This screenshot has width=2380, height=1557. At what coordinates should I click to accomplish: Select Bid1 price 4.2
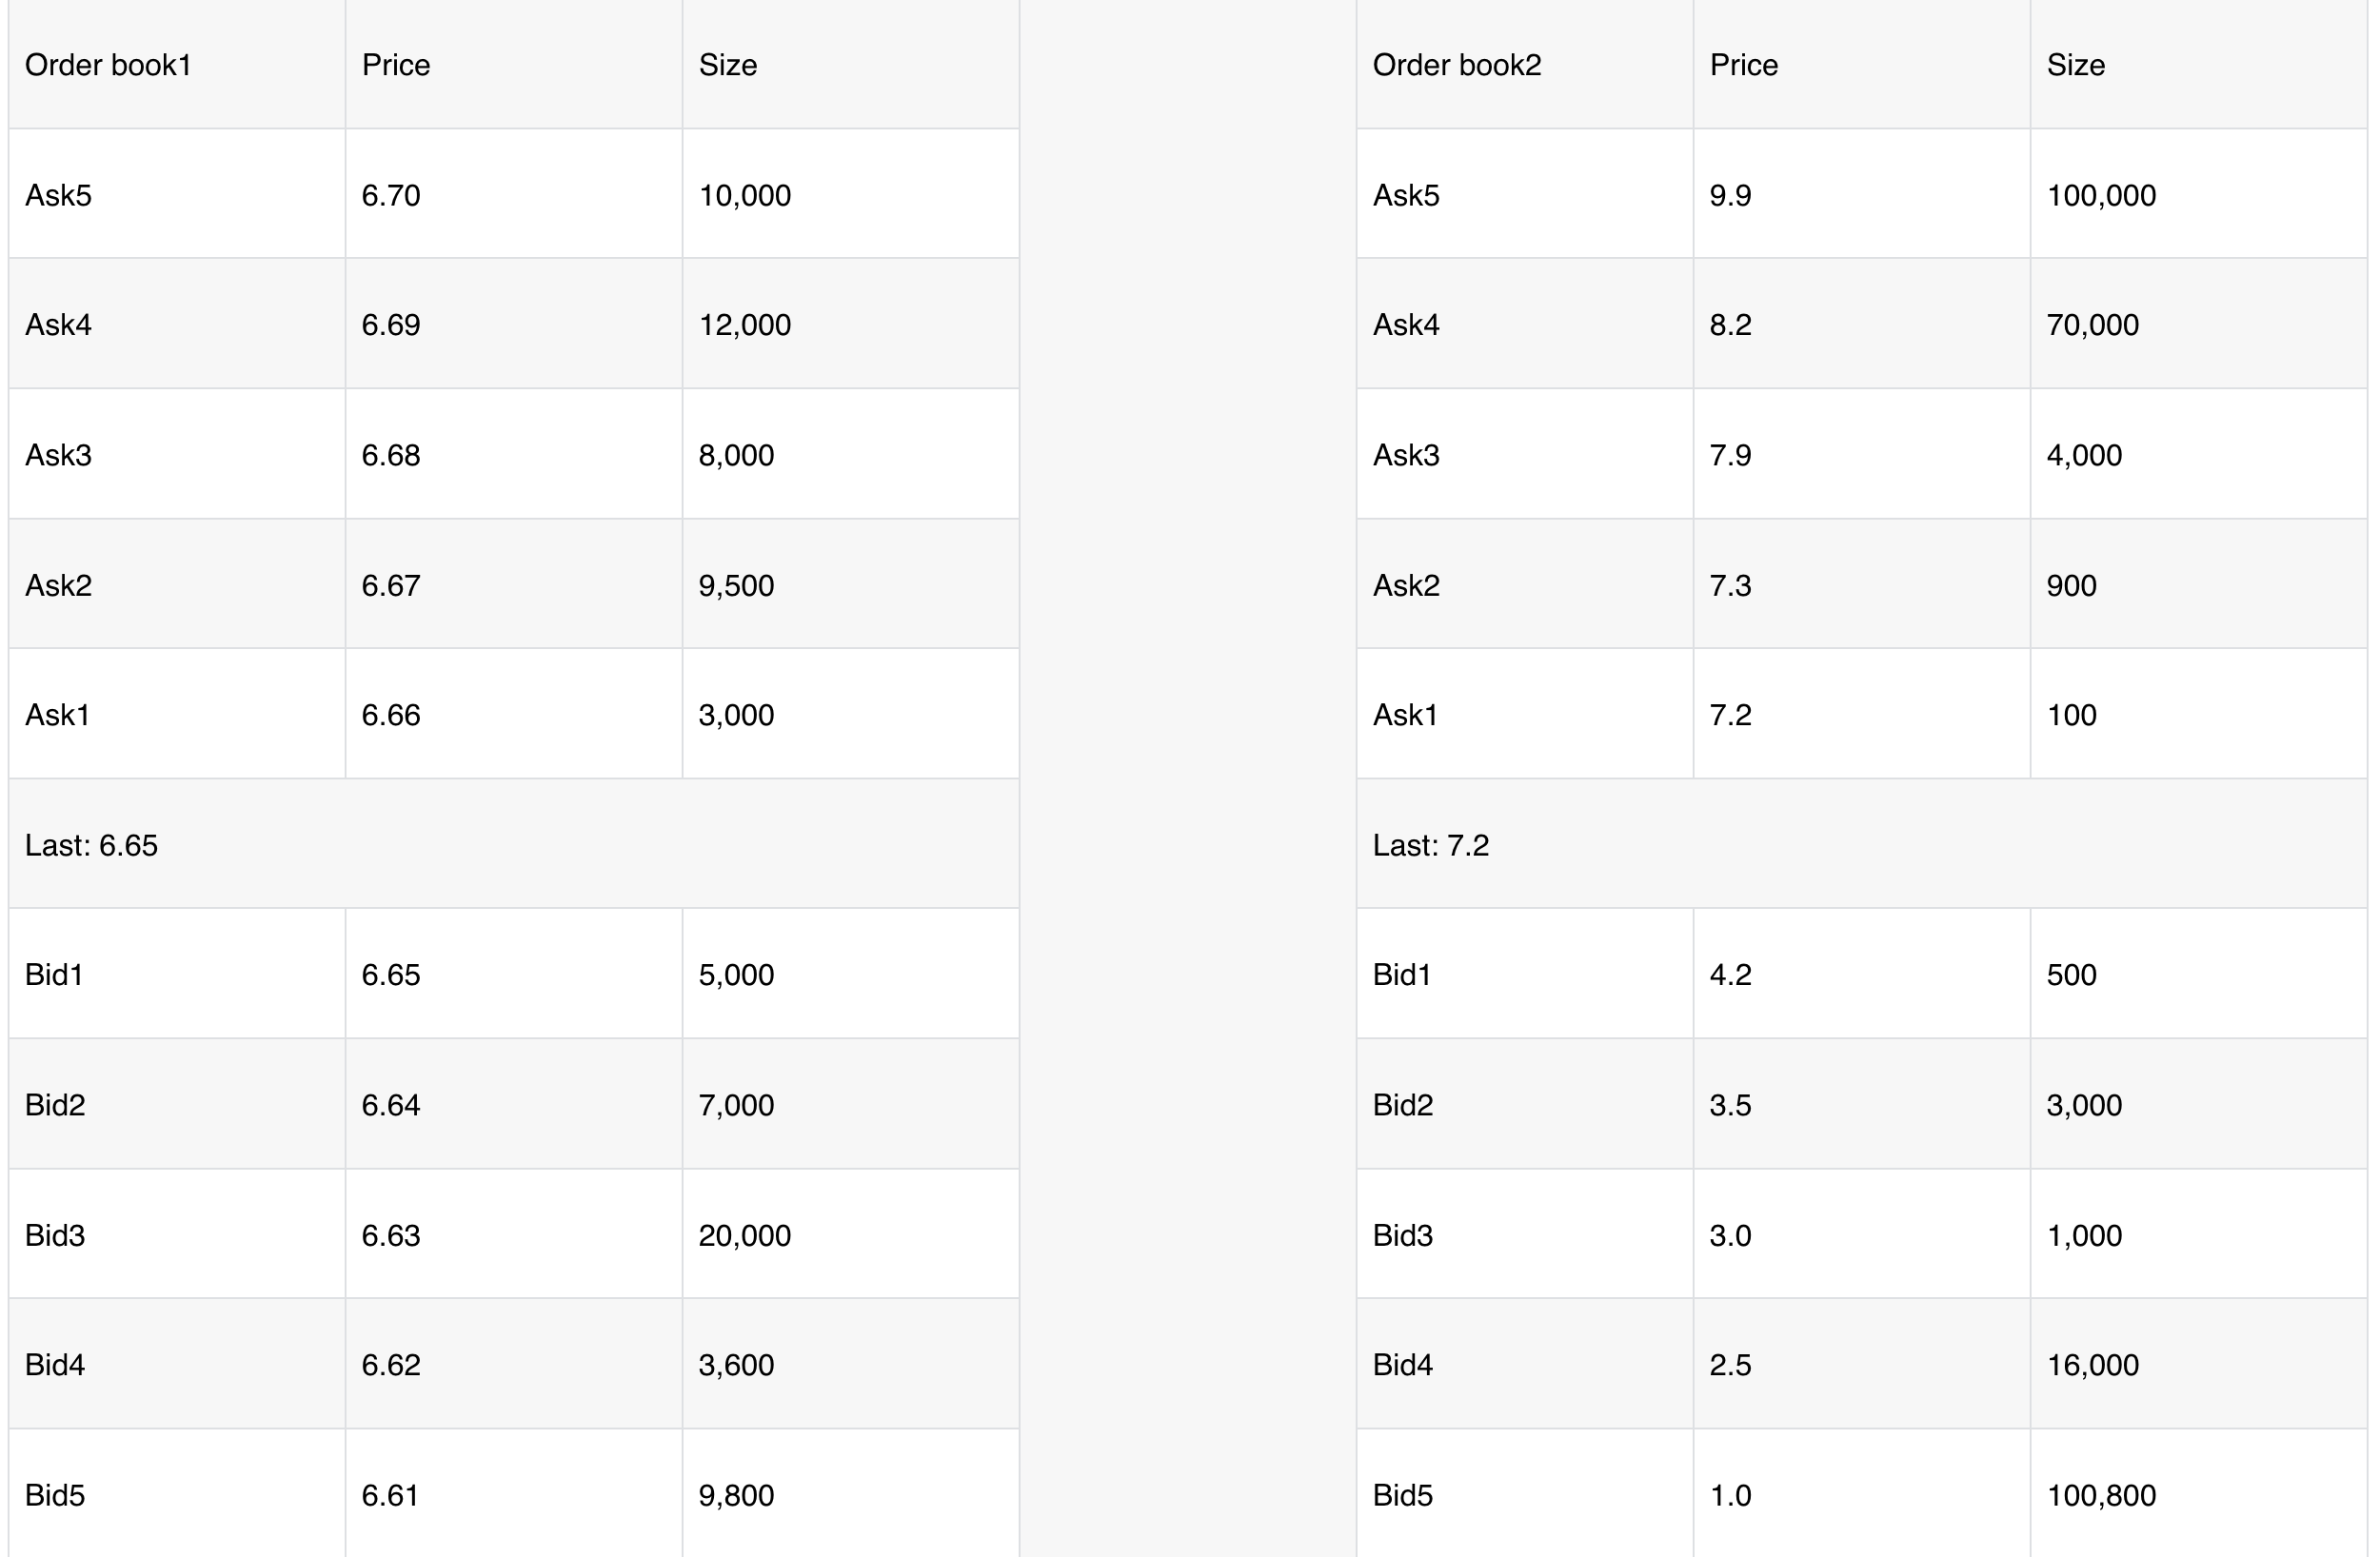pos(1861,974)
